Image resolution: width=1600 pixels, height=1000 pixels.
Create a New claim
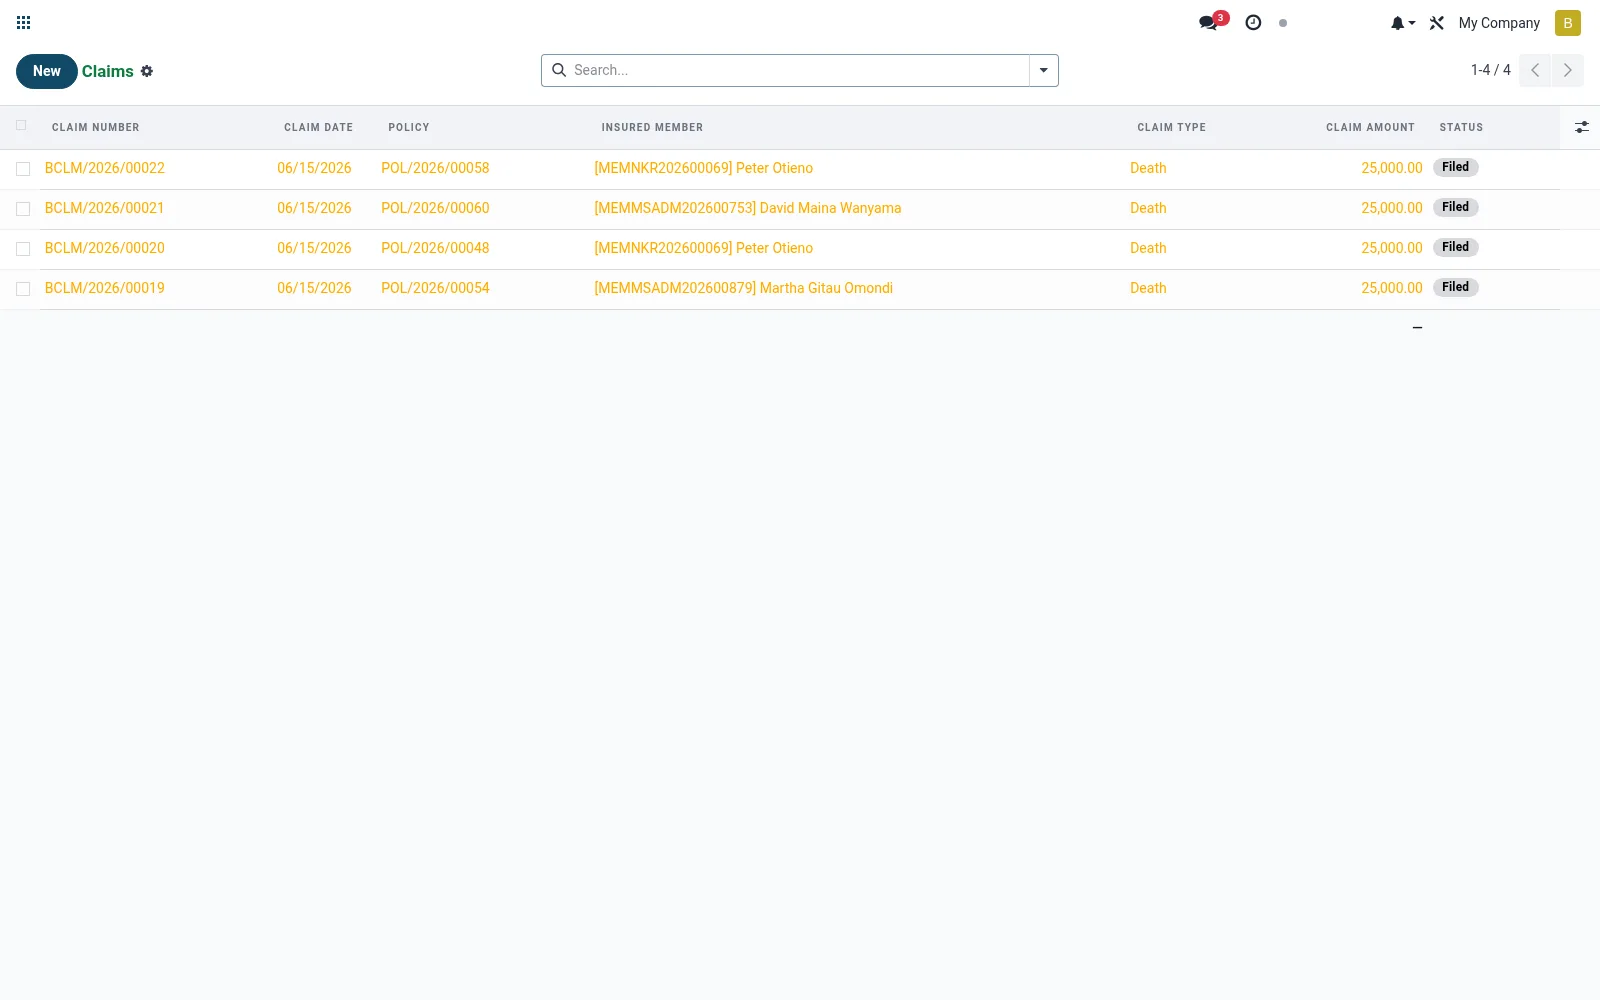coord(47,71)
